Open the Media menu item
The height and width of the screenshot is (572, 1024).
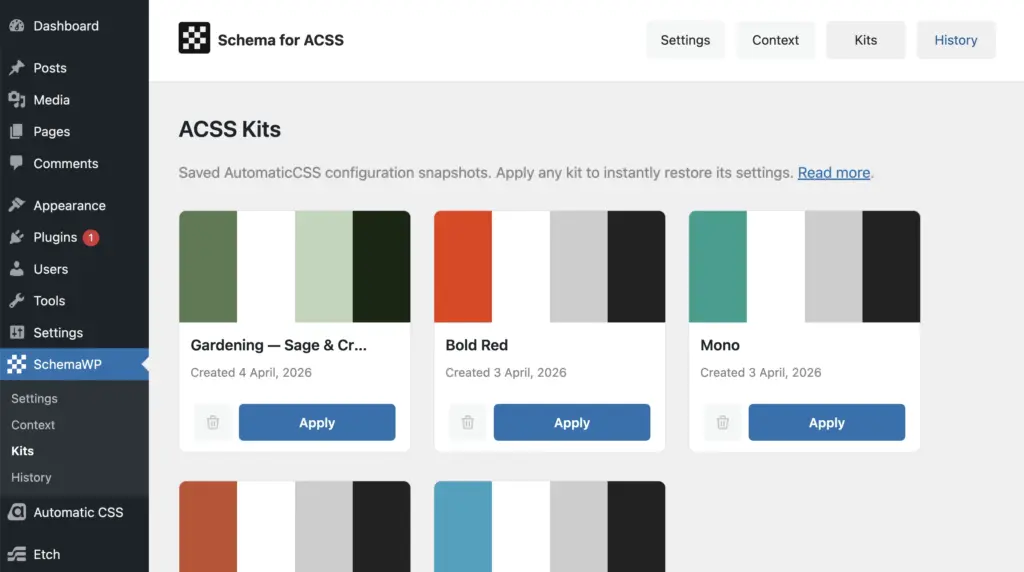(74, 100)
